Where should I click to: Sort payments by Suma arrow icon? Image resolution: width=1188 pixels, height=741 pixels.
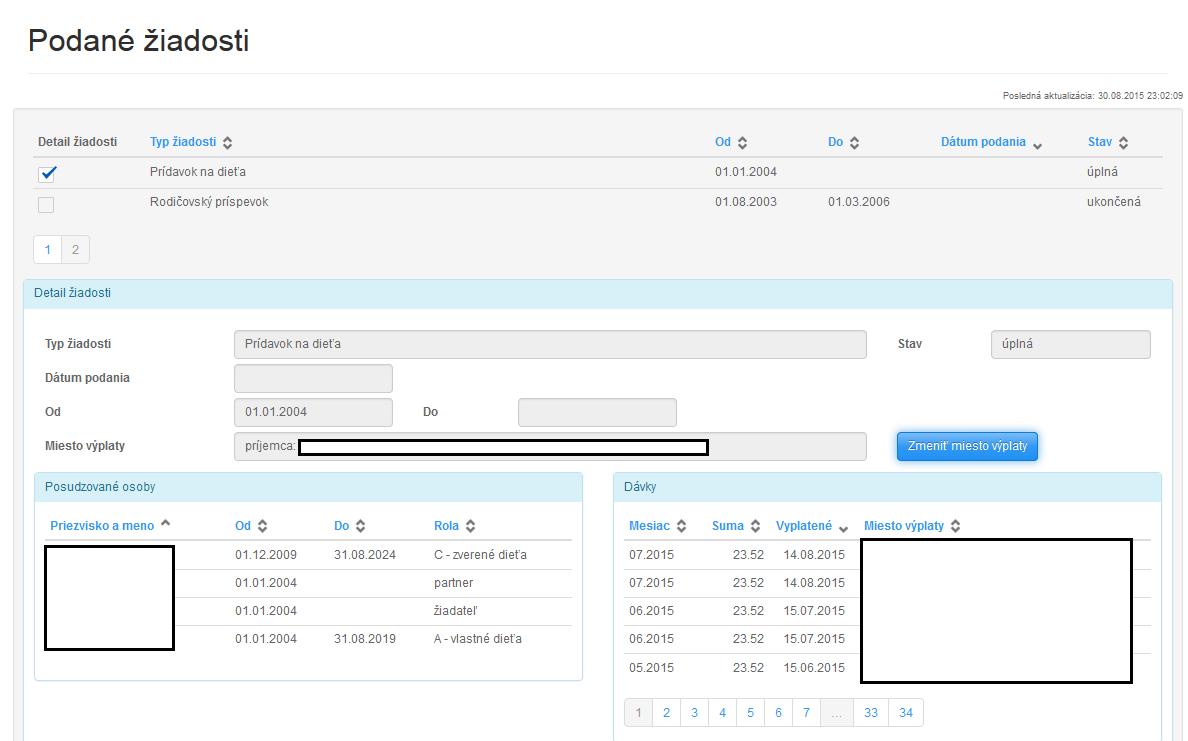[755, 526]
